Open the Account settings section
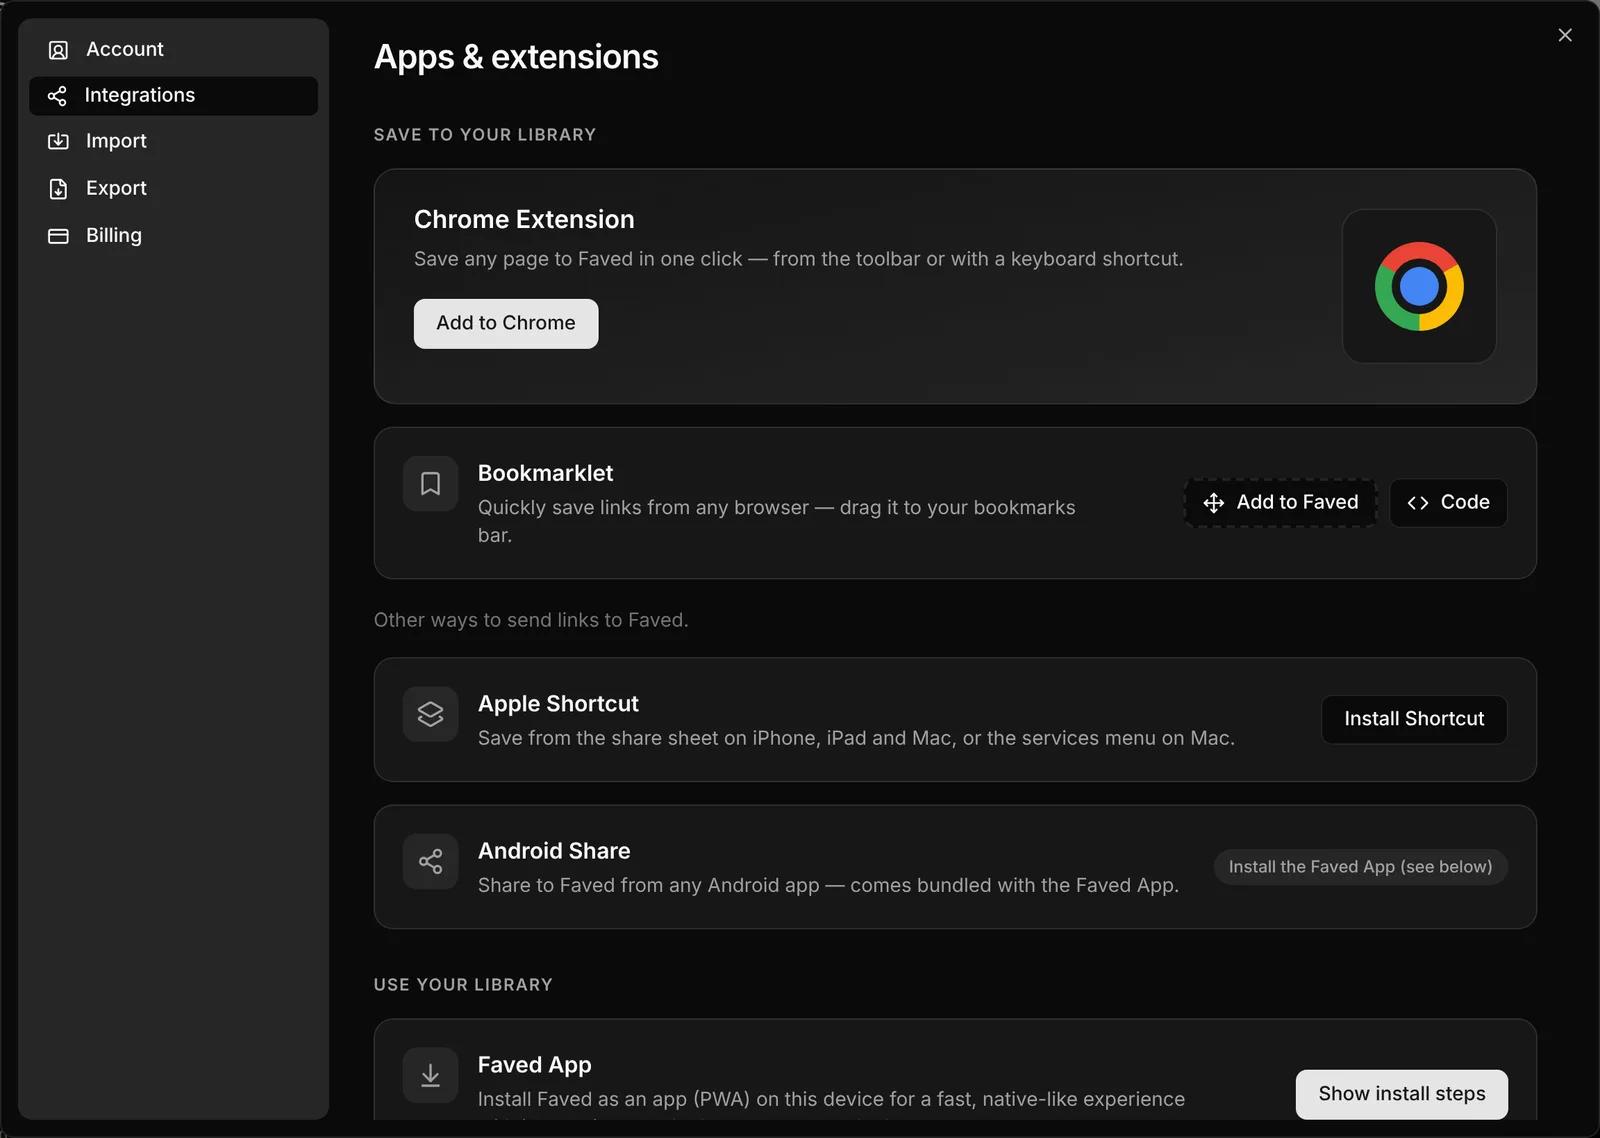 (173, 49)
